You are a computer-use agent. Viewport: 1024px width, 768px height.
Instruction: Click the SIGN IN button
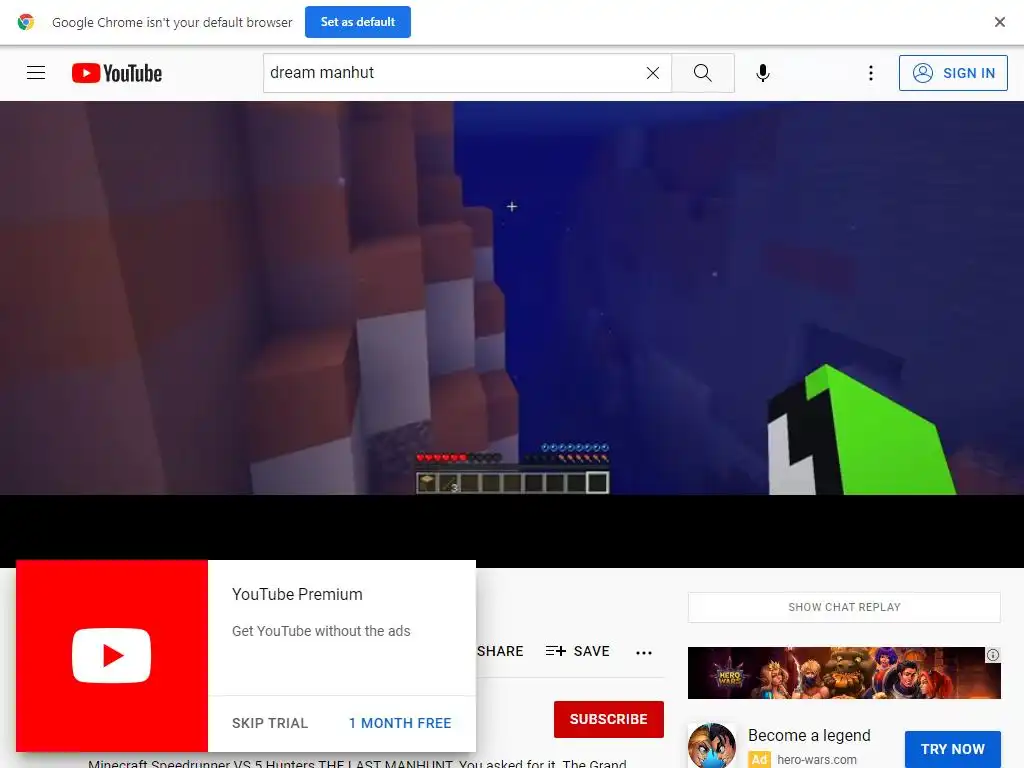point(953,73)
